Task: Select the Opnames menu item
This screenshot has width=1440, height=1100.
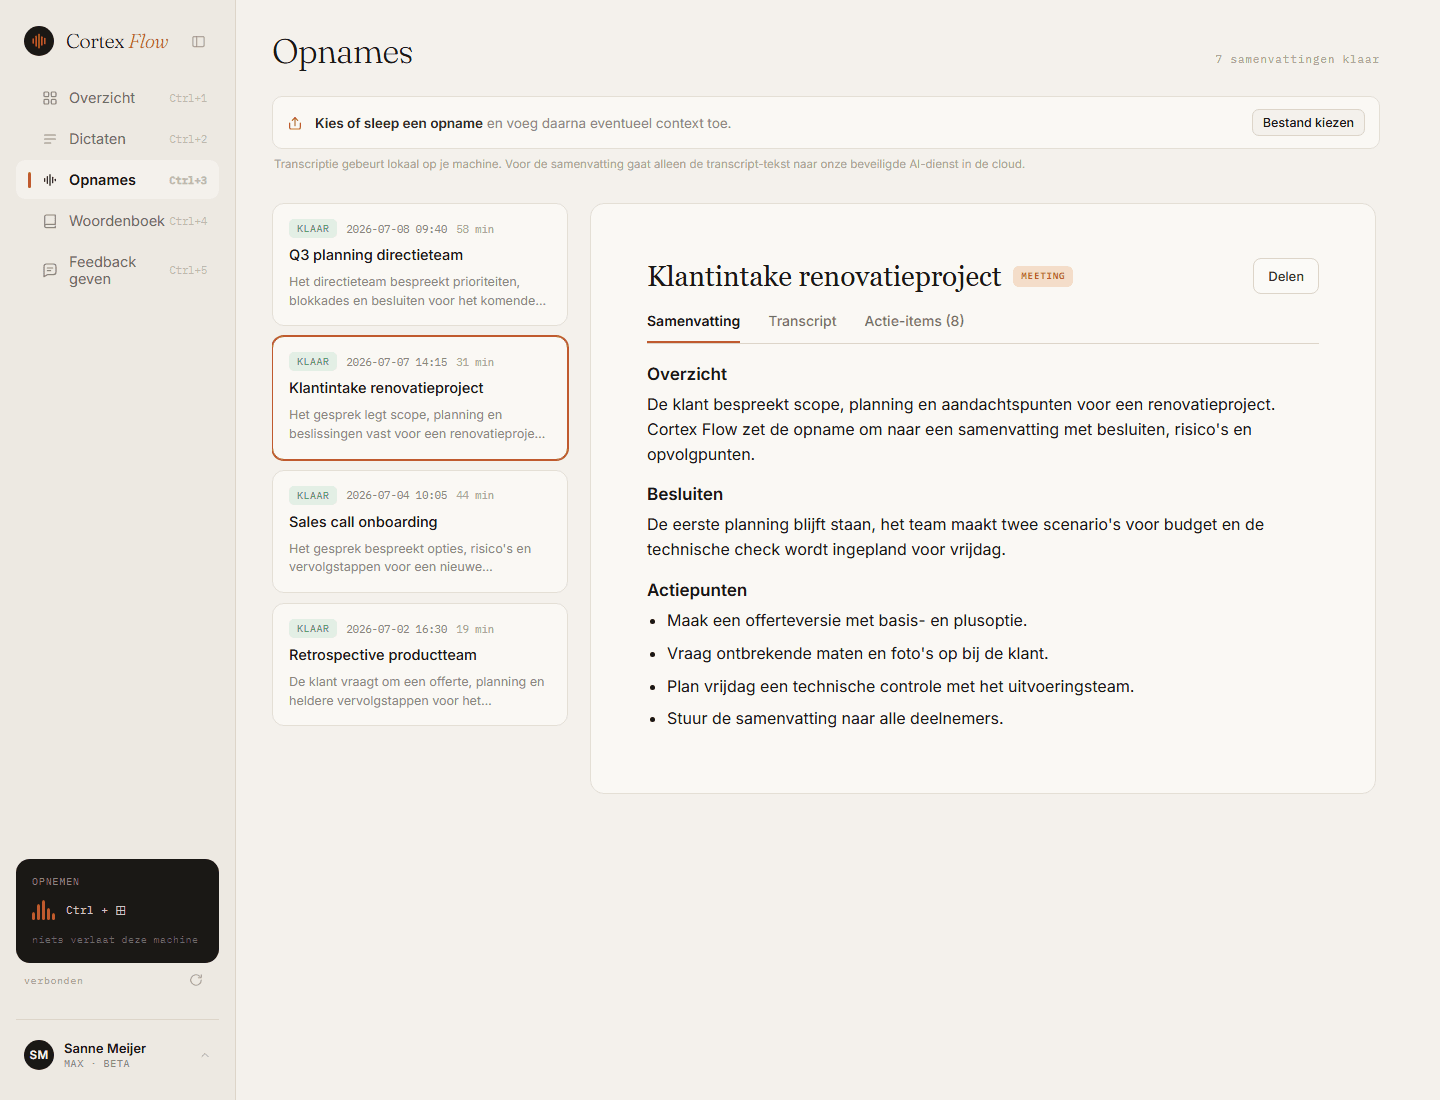Action: pos(117,180)
